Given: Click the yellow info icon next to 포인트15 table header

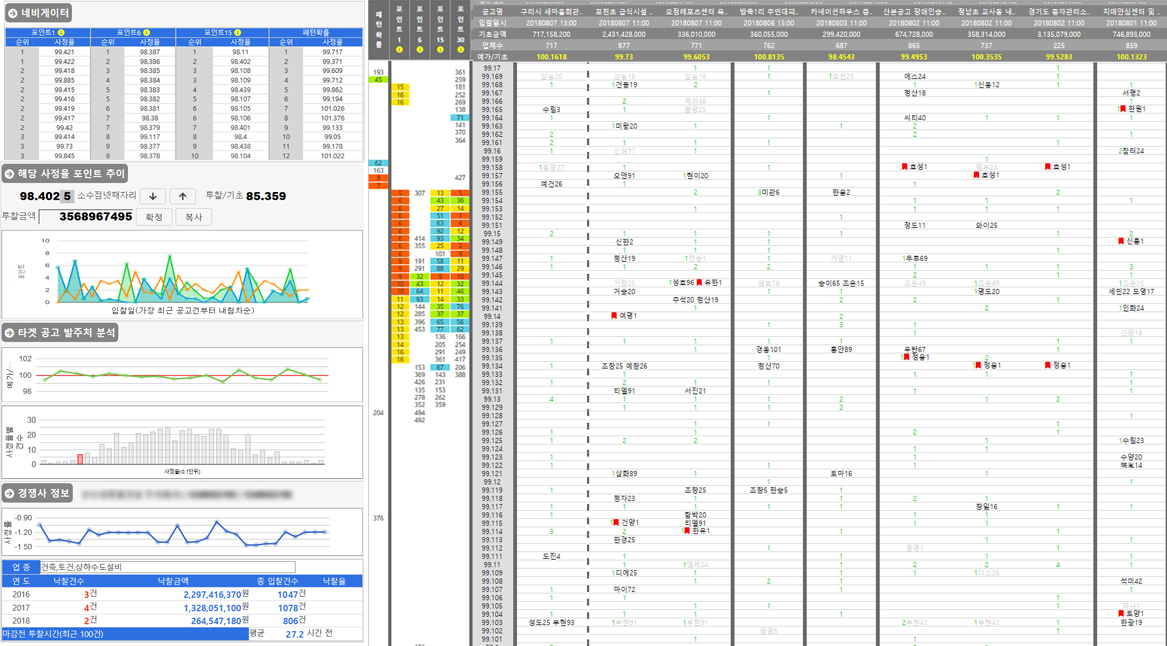Looking at the screenshot, I should click(x=239, y=33).
